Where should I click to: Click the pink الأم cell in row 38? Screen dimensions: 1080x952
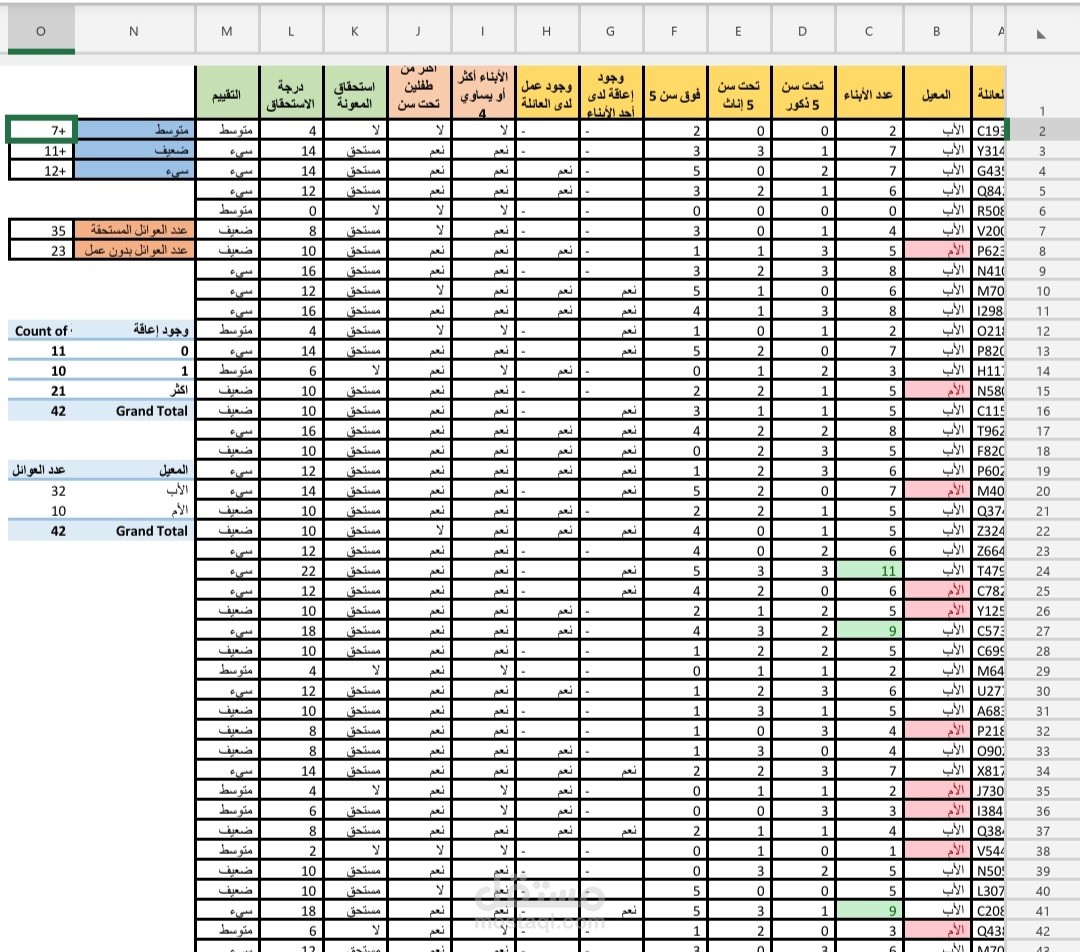pos(936,850)
